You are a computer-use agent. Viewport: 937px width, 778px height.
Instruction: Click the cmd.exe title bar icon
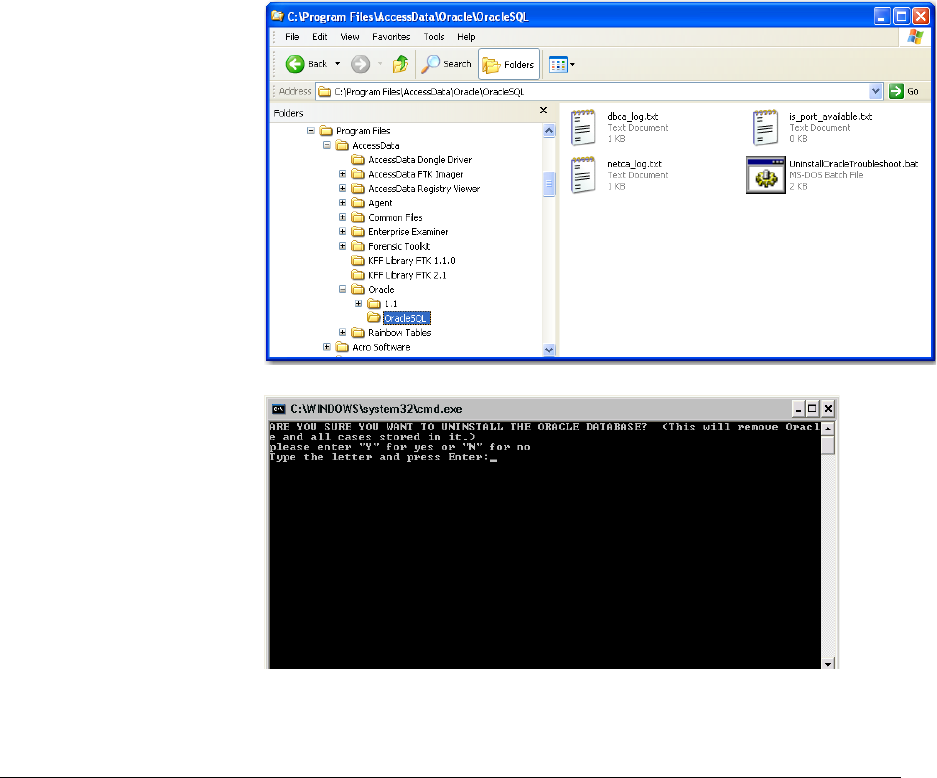click(278, 409)
